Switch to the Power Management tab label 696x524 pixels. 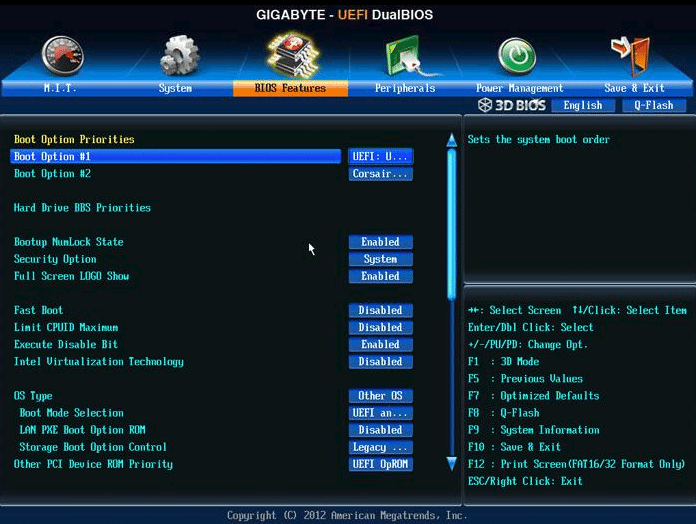point(519,88)
